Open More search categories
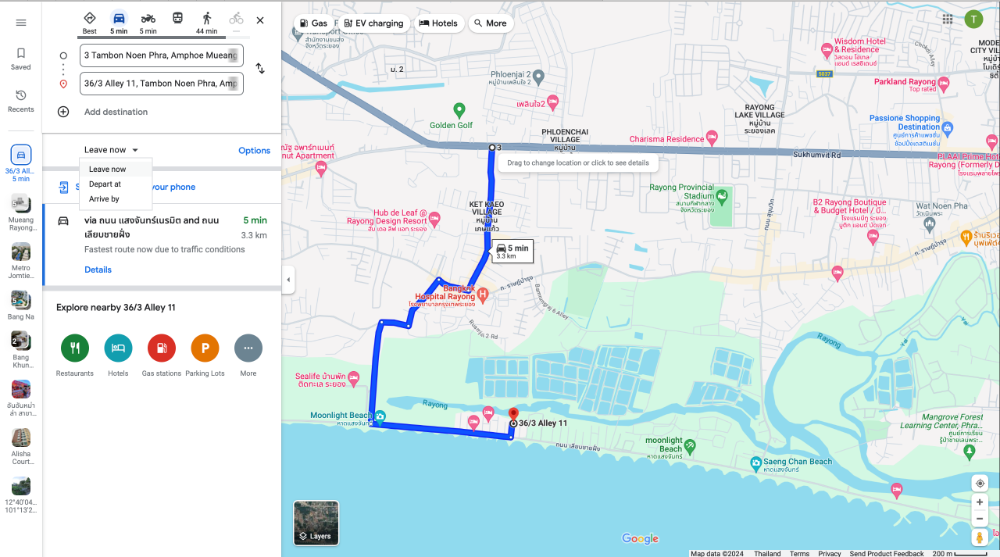 (490, 23)
